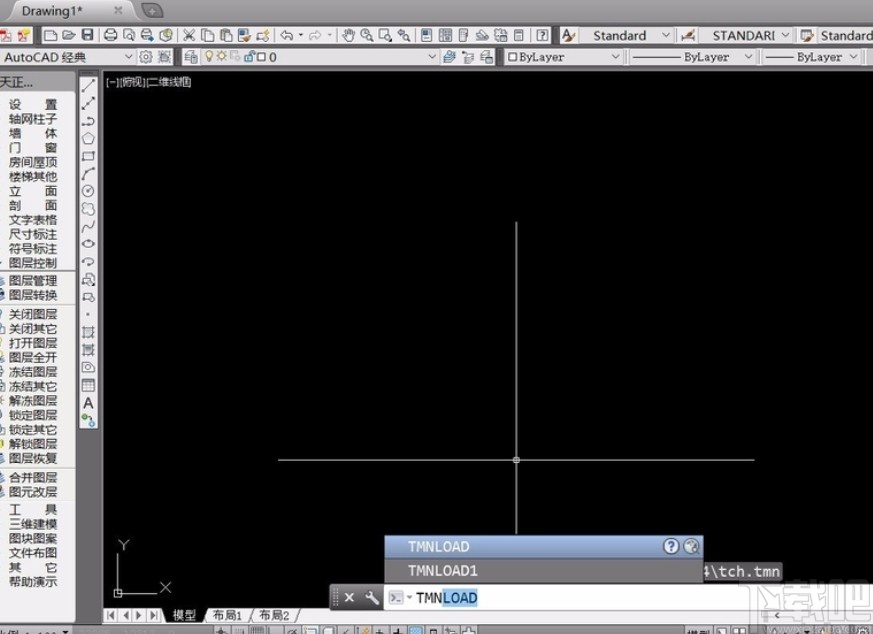This screenshot has width=873, height=634.
Task: Switch to the 布局2 layout tab
Action: (274, 615)
